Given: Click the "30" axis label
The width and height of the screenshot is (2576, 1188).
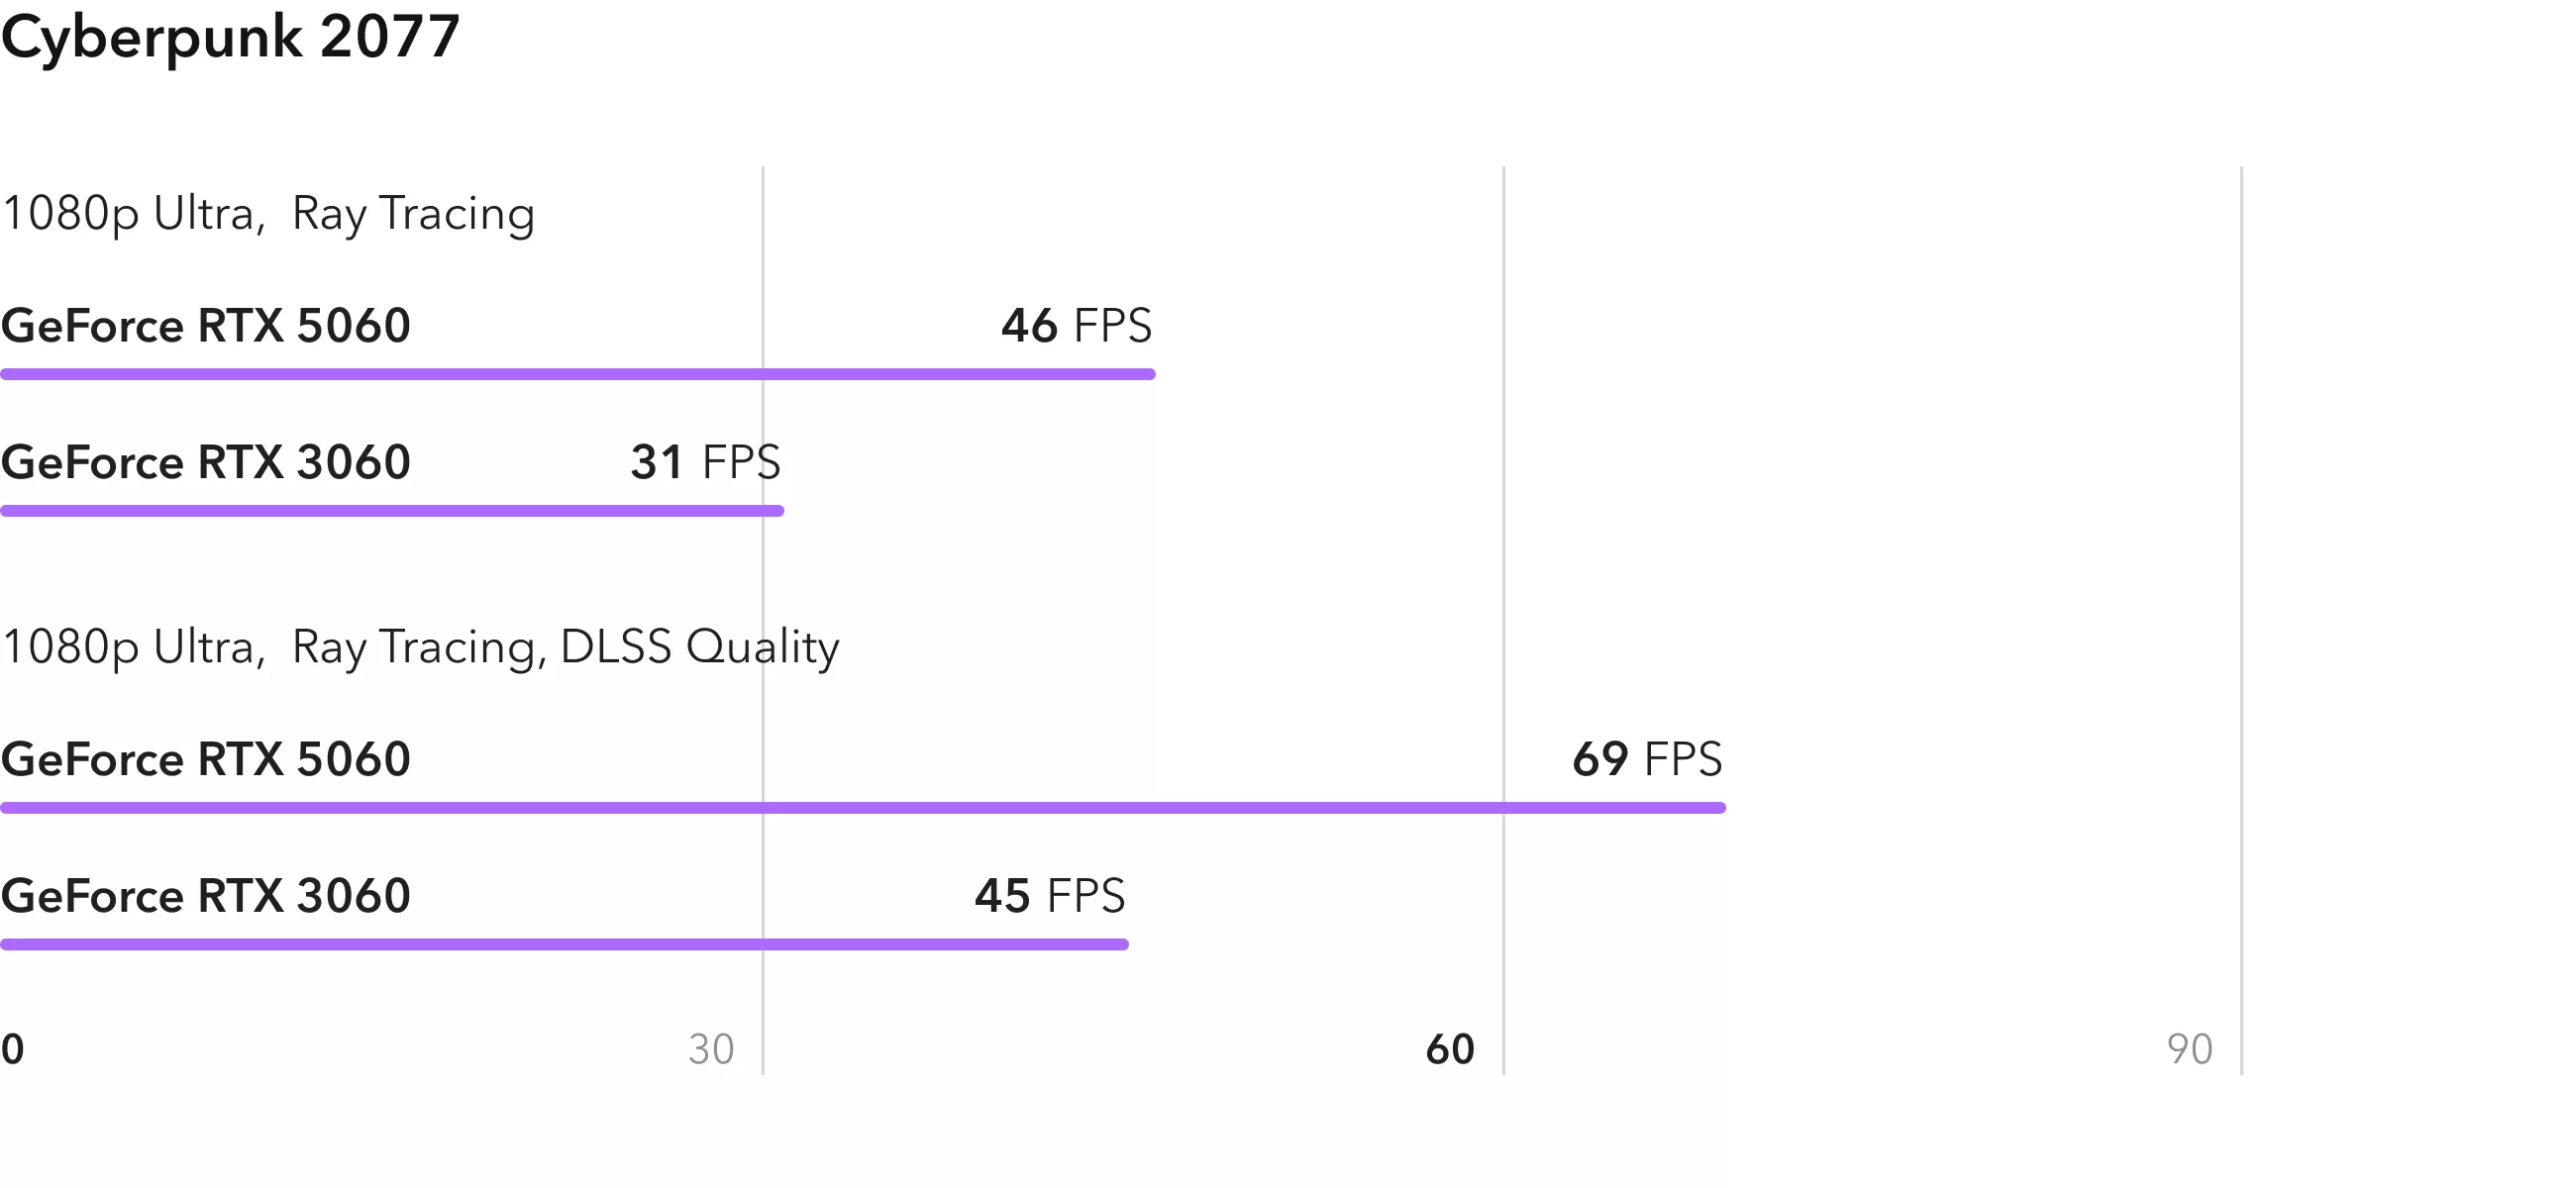Looking at the screenshot, I should (x=711, y=1049).
